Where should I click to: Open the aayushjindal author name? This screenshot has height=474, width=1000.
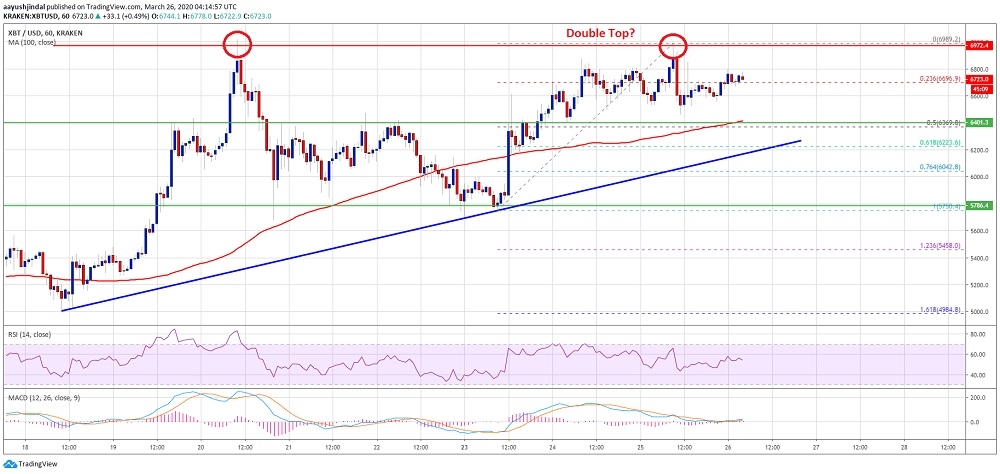pyautogui.click(x=24, y=6)
